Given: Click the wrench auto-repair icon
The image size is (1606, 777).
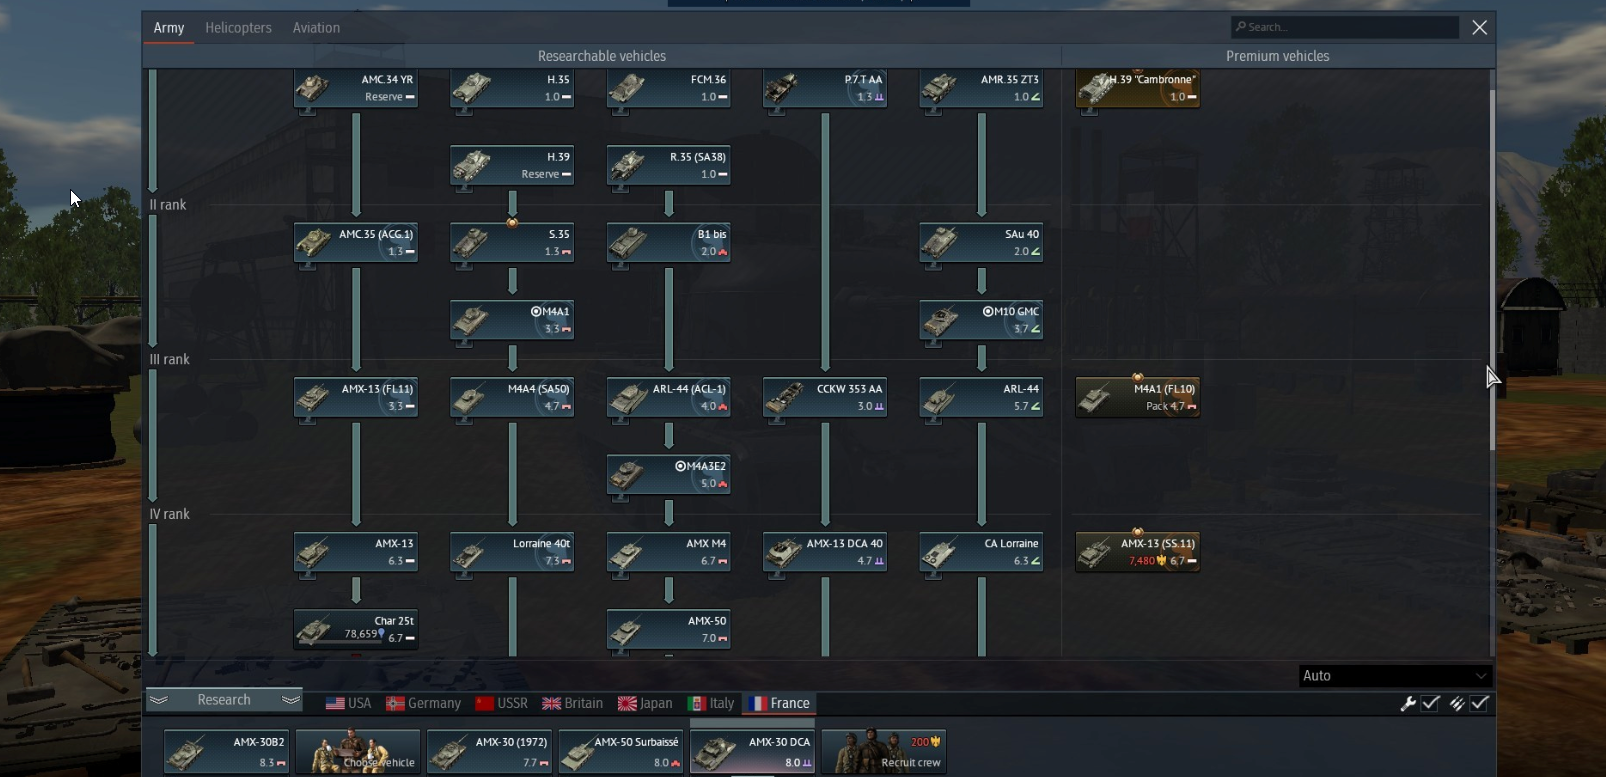Looking at the screenshot, I should [1408, 704].
